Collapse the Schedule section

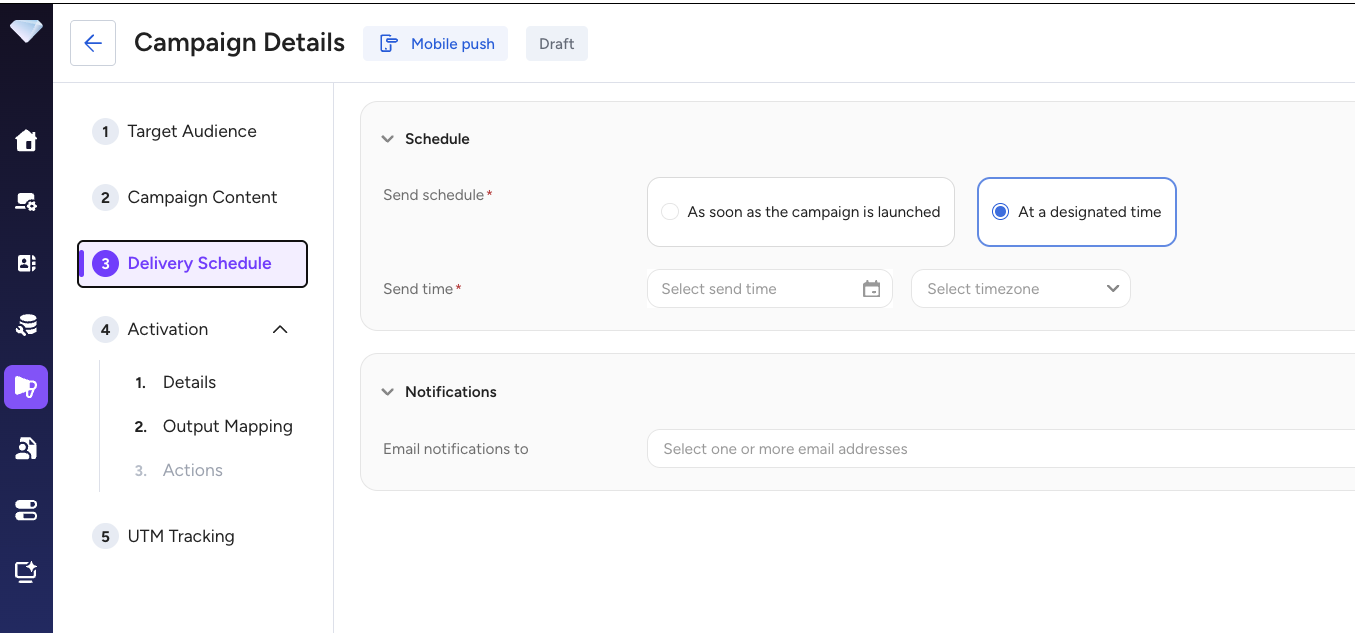388,139
